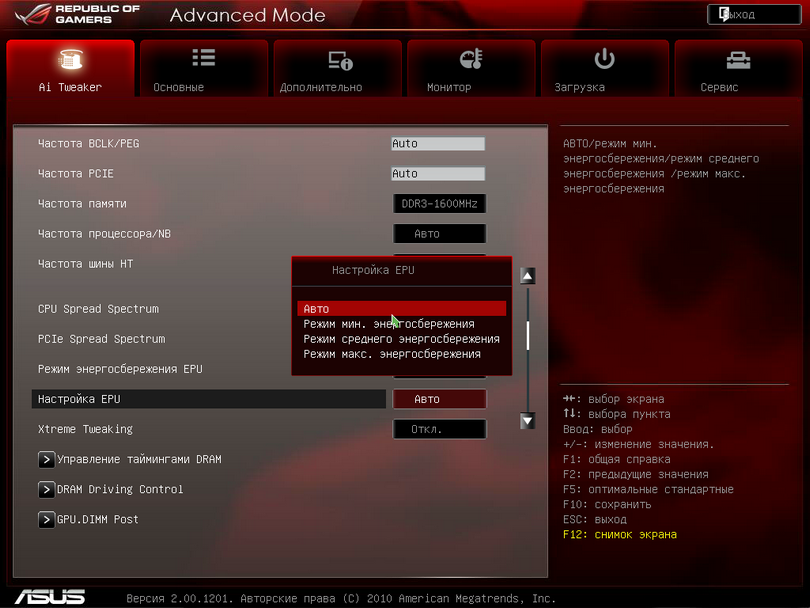Viewport: 810px width, 608px height.
Task: Click the Частота BCLK/PEG Auto input field
Action: tap(437, 144)
